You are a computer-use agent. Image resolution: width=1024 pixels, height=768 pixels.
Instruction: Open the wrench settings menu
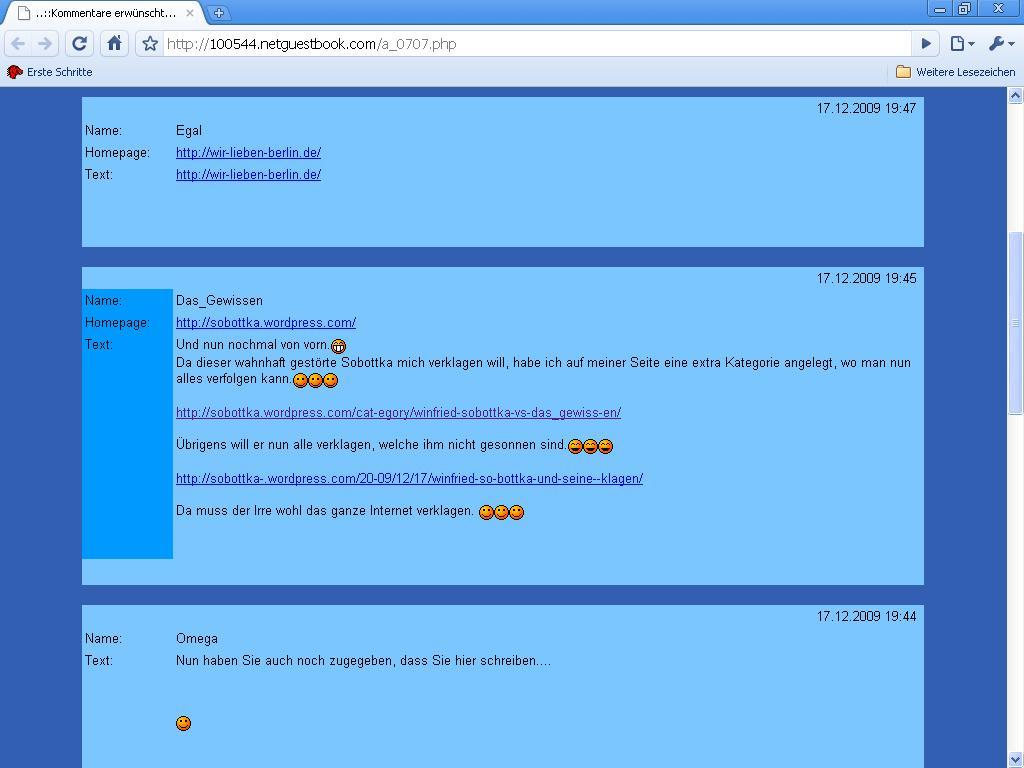click(x=1001, y=44)
